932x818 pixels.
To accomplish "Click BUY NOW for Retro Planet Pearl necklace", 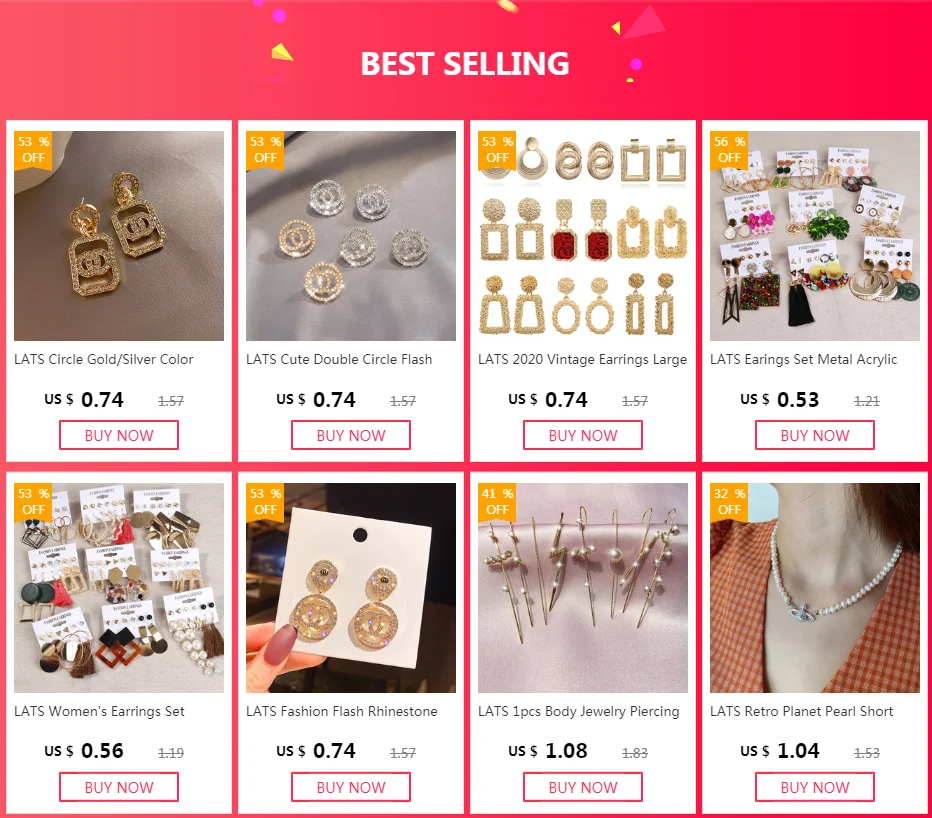I will pyautogui.click(x=815, y=787).
